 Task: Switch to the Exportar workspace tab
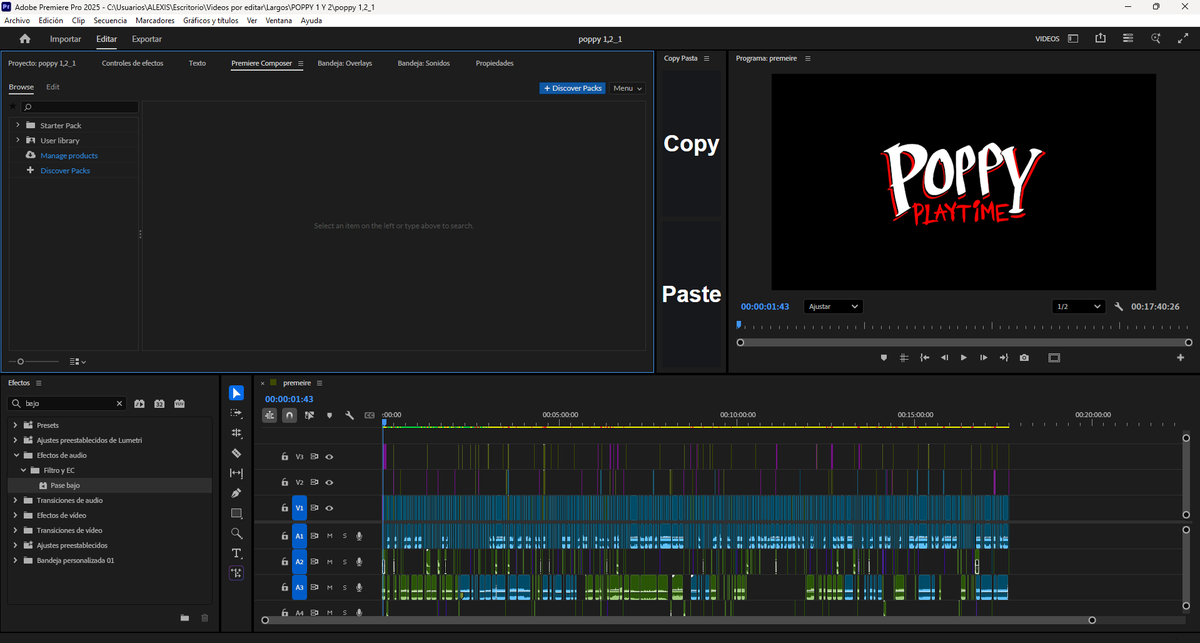click(x=147, y=39)
